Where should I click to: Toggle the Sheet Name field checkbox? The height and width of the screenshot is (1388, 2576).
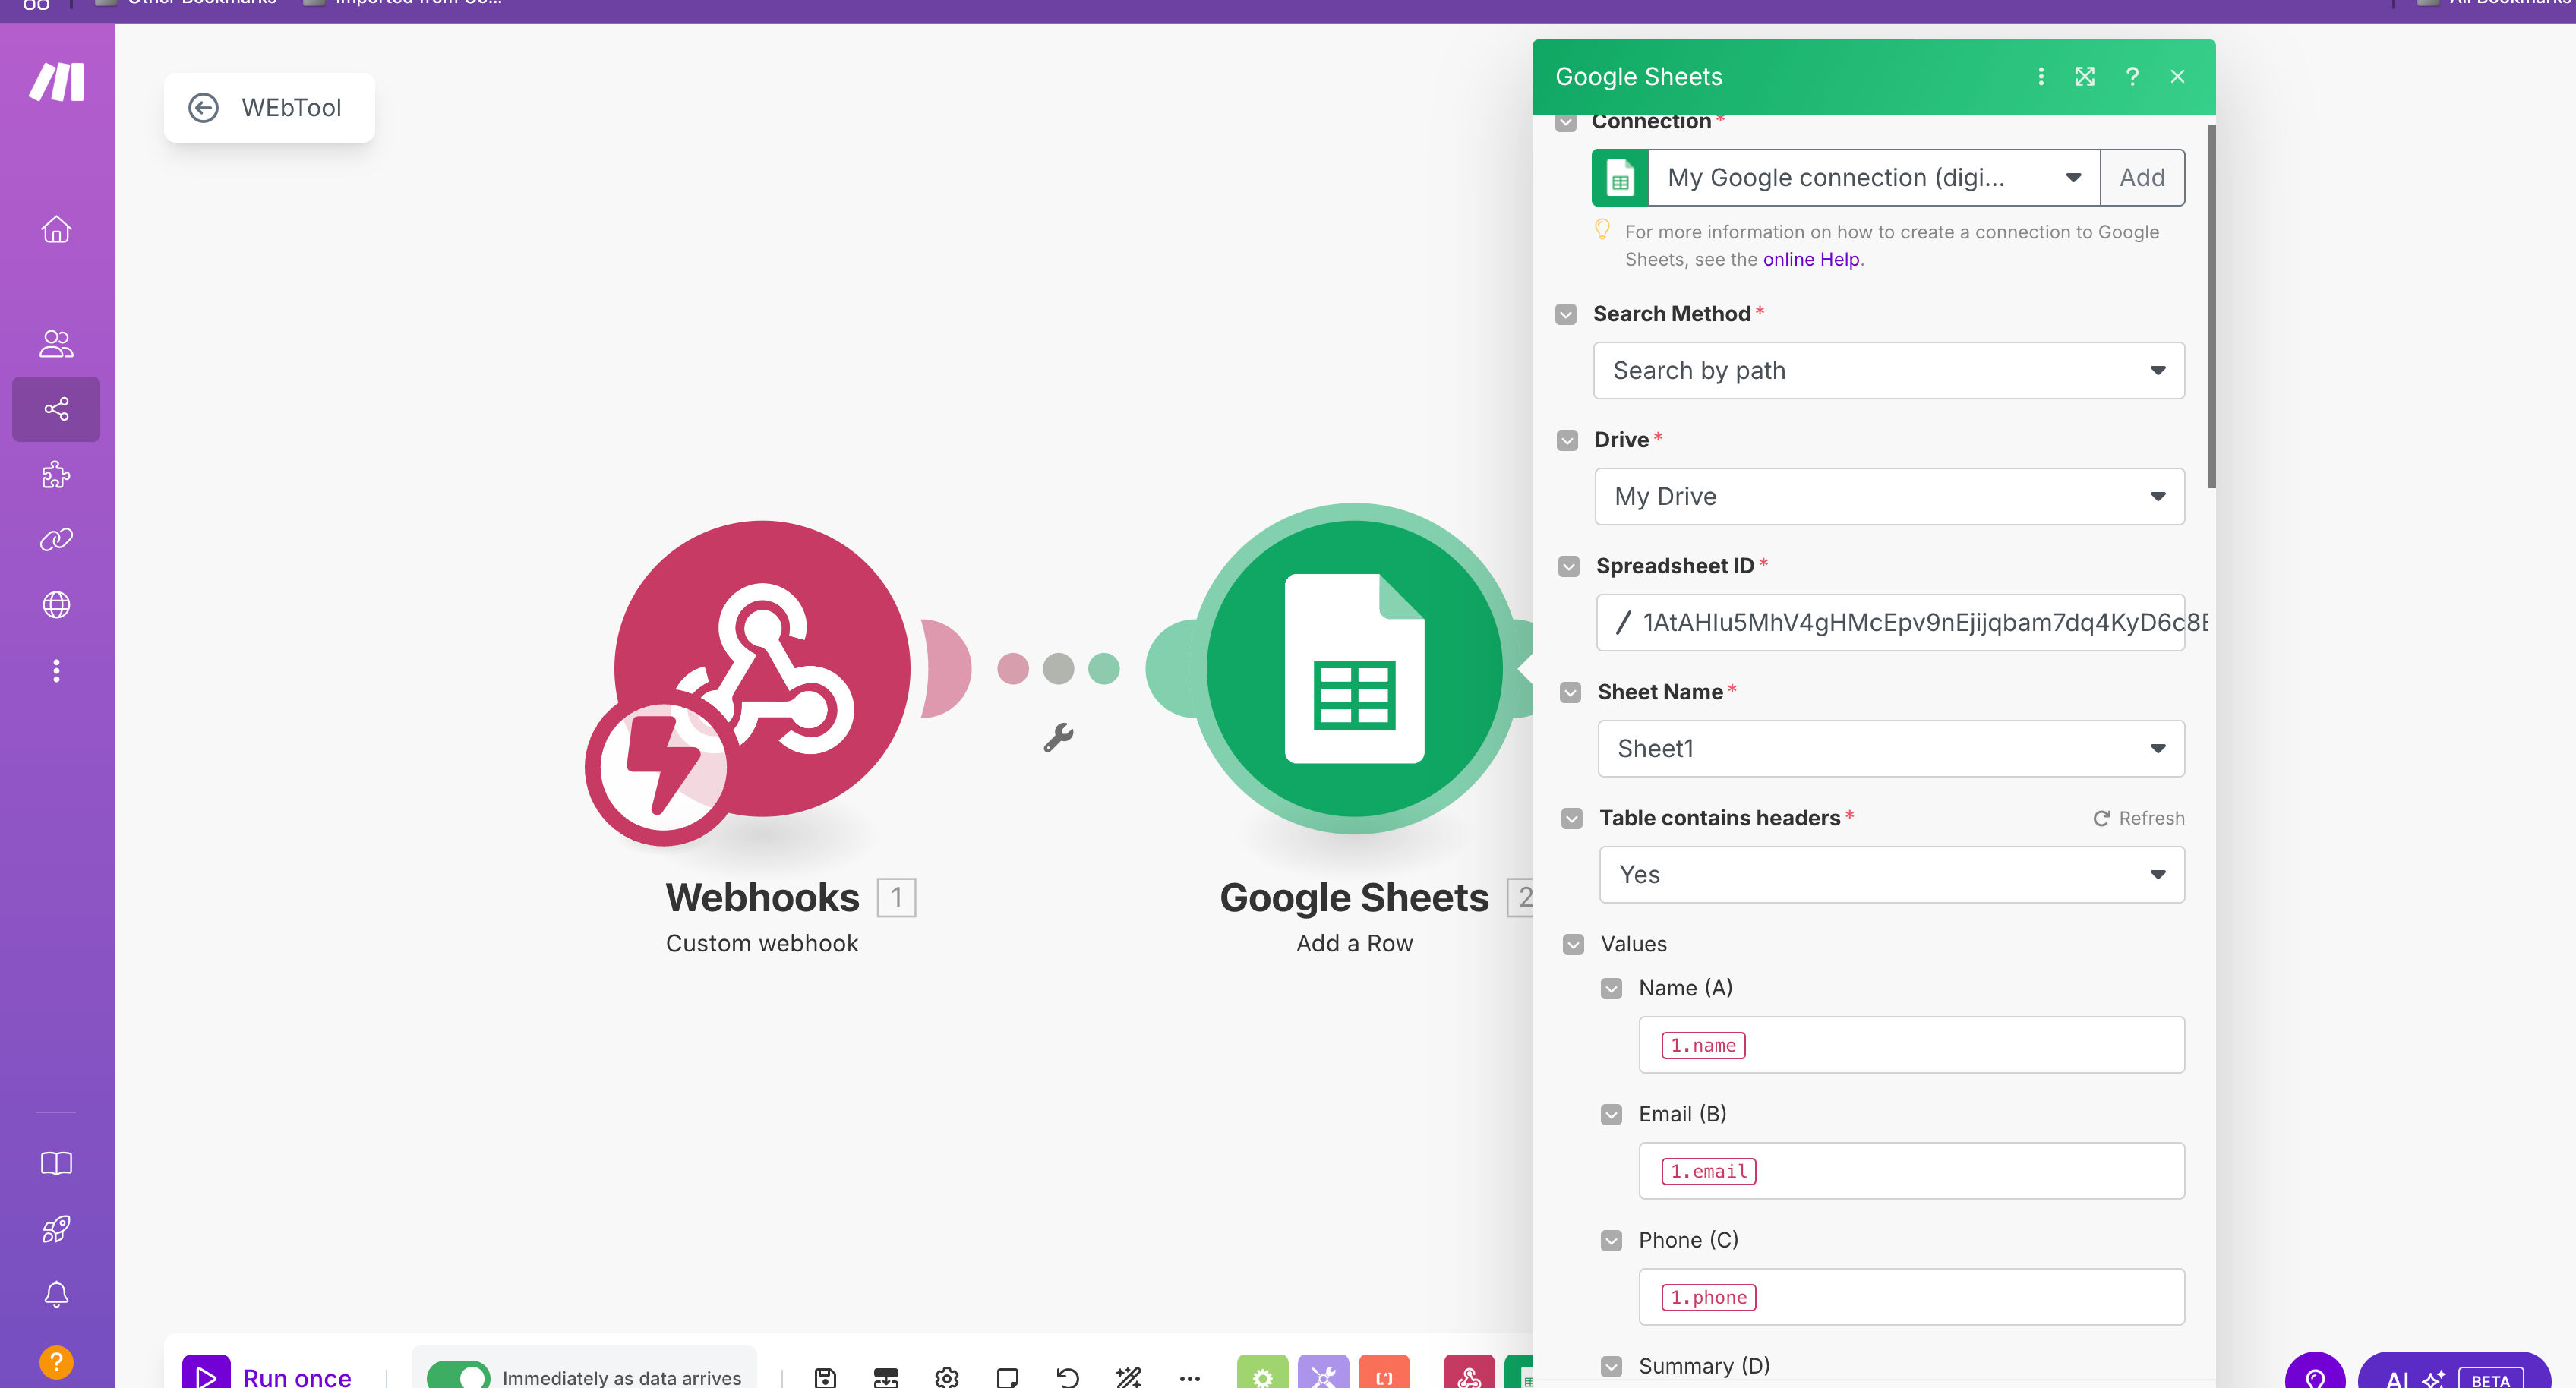[x=1570, y=692]
